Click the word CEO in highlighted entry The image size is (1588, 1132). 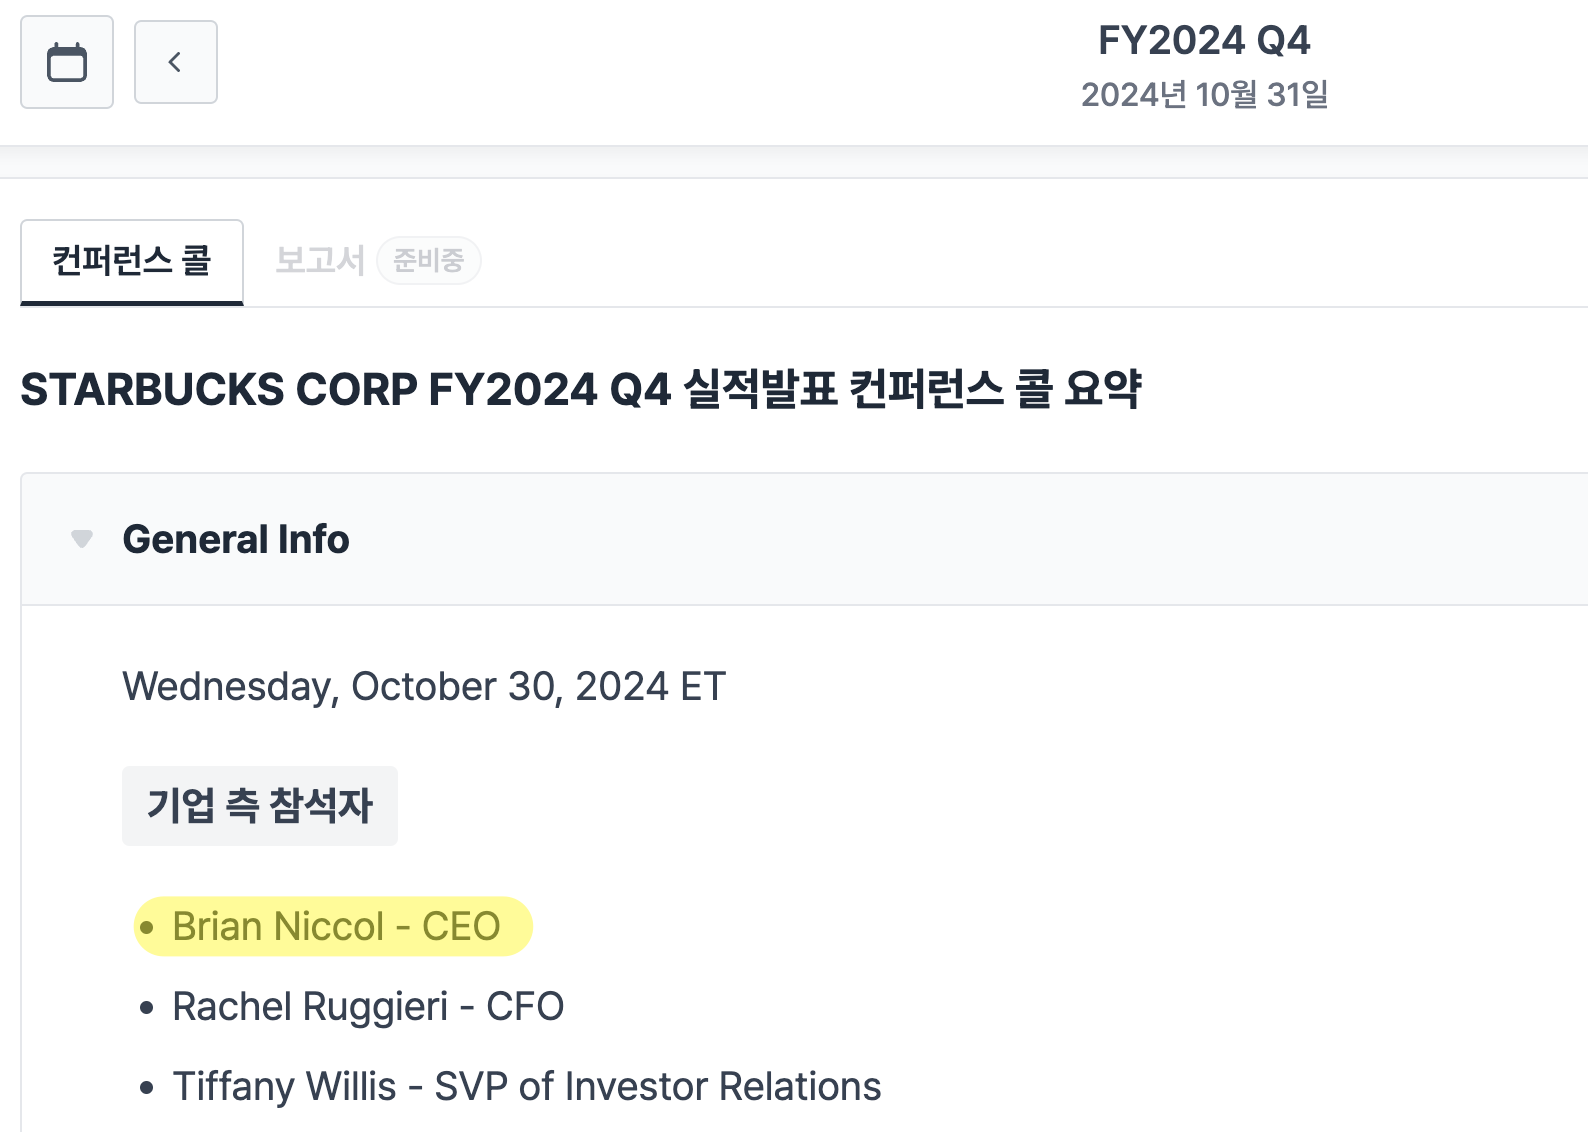(461, 927)
